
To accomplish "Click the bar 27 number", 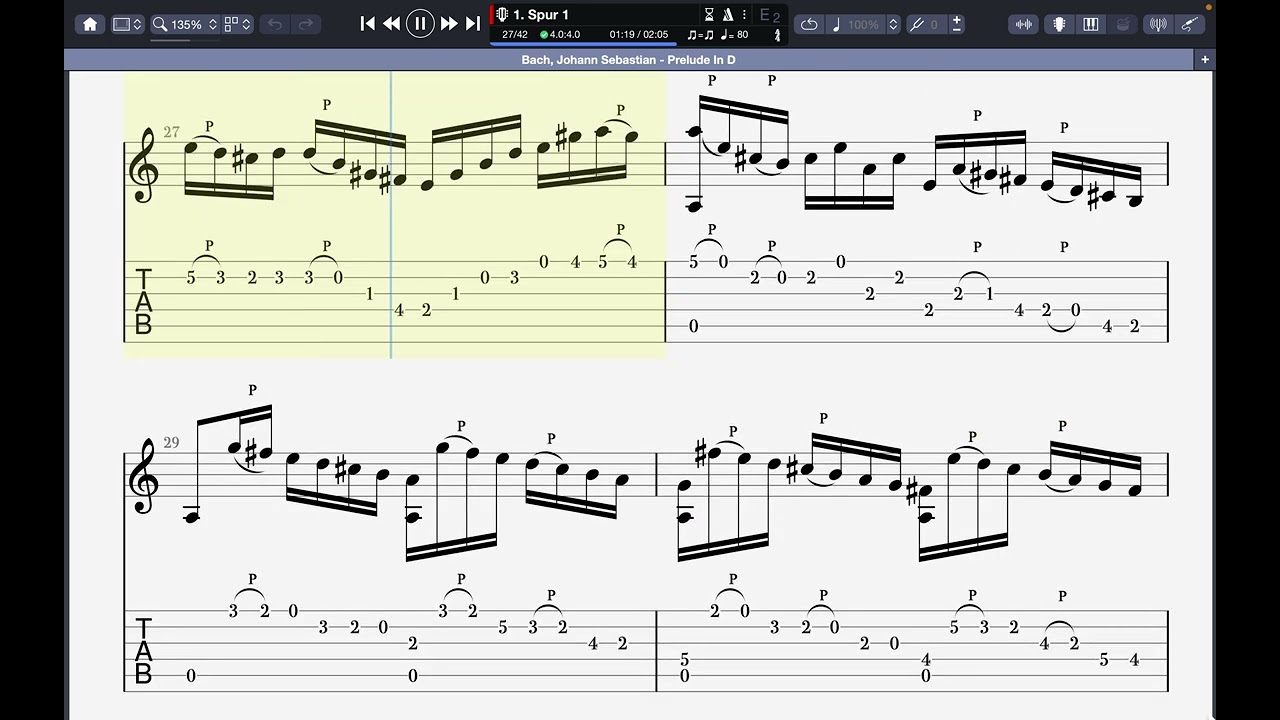I will point(172,132).
